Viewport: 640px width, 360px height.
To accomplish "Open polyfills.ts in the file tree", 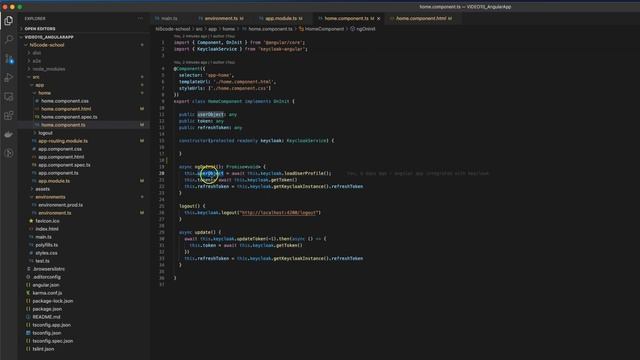I will click(x=47, y=245).
